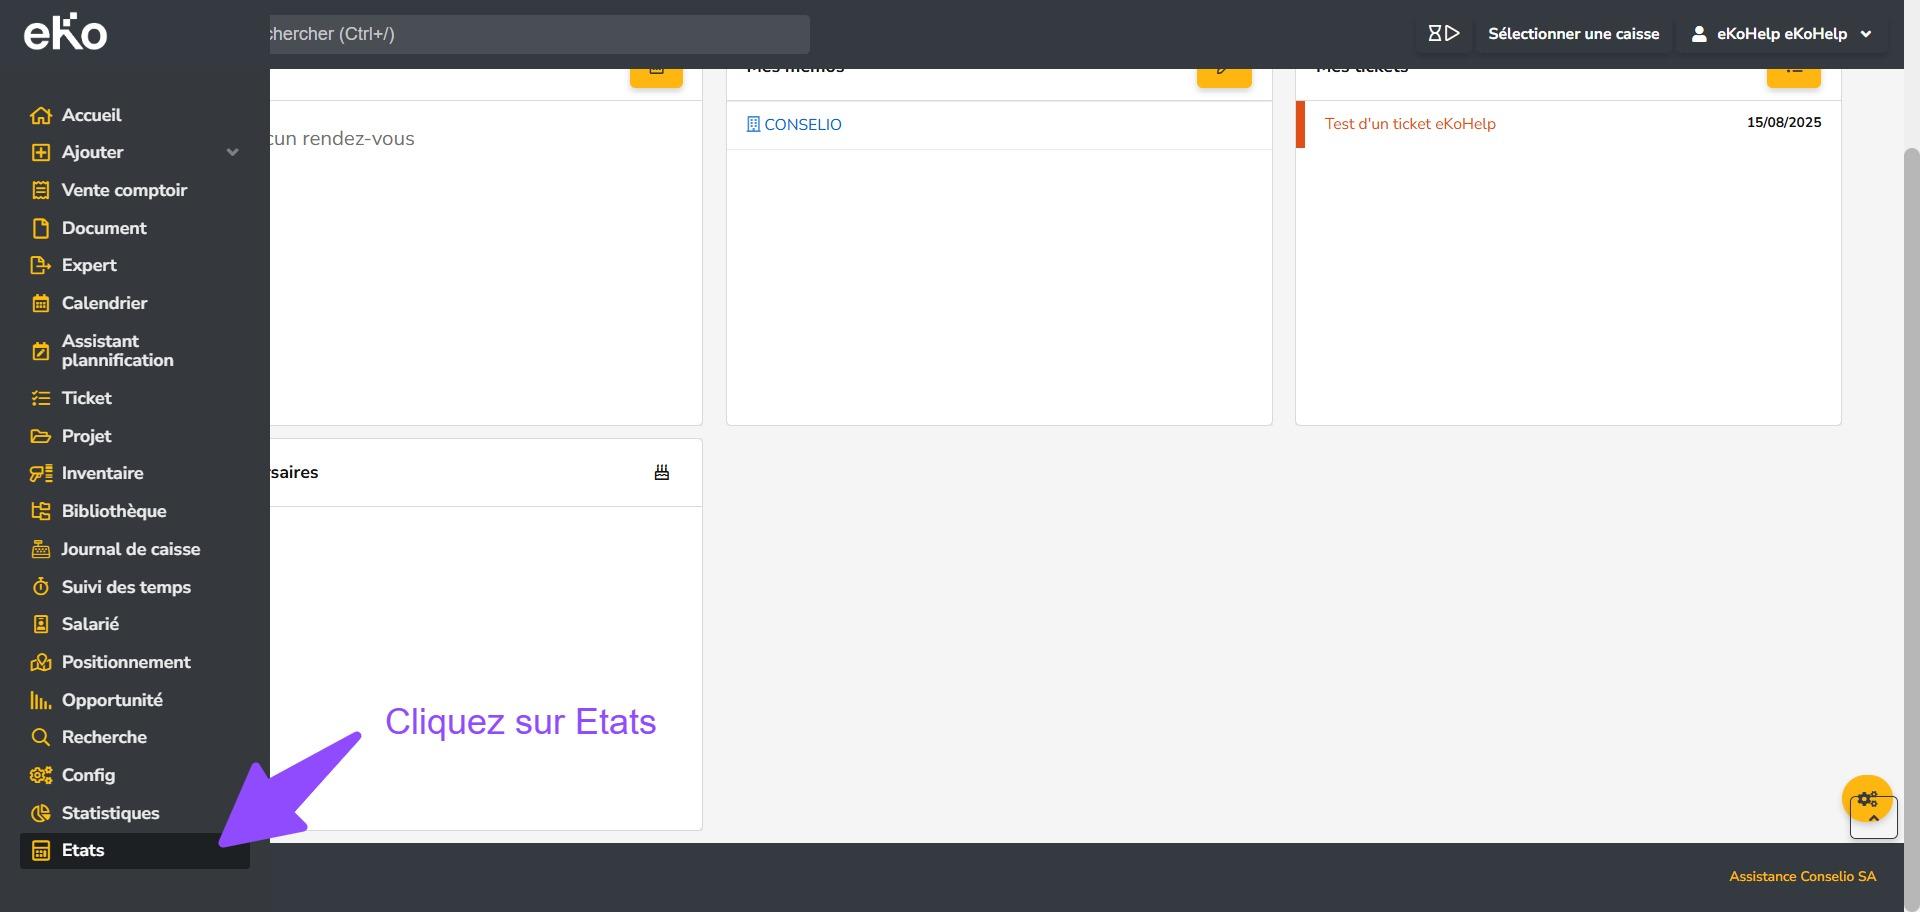Screen dimensions: 1920x912
Task: Click the Journal de caisse register icon
Action: click(x=40, y=550)
